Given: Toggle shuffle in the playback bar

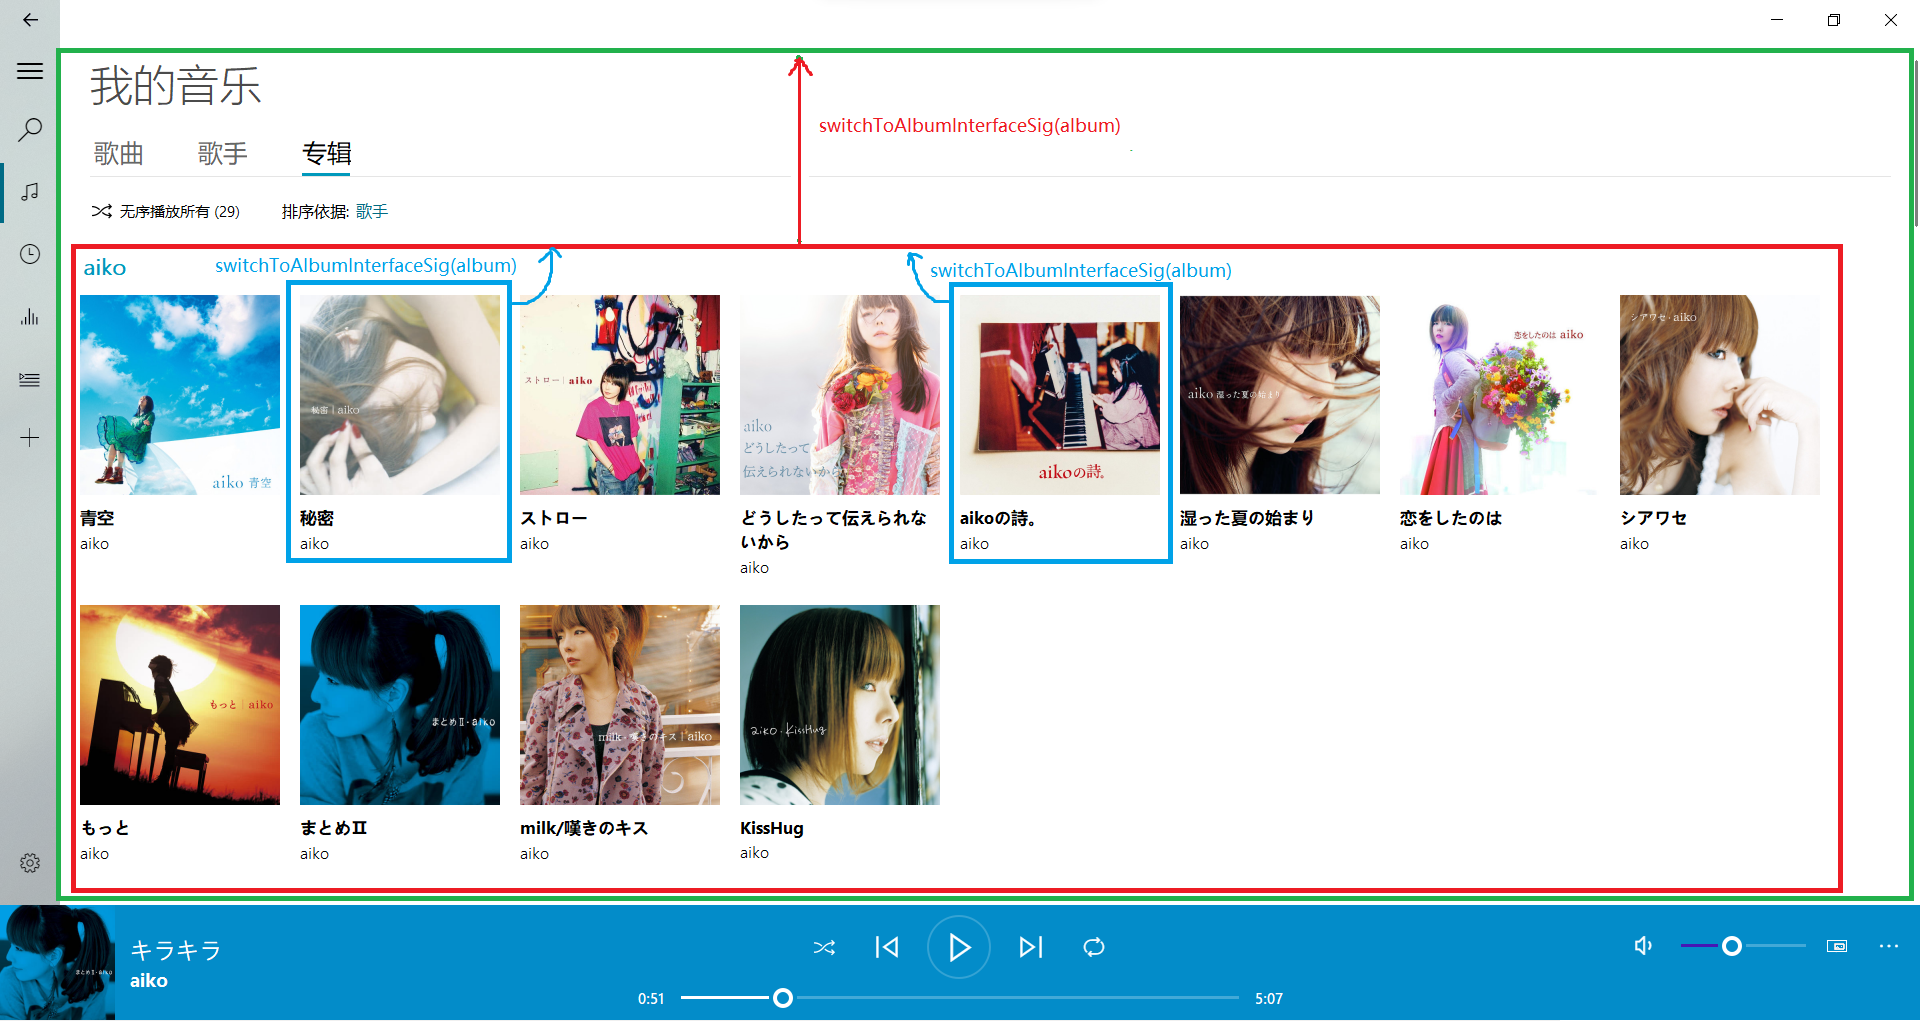Looking at the screenshot, I should tap(824, 947).
